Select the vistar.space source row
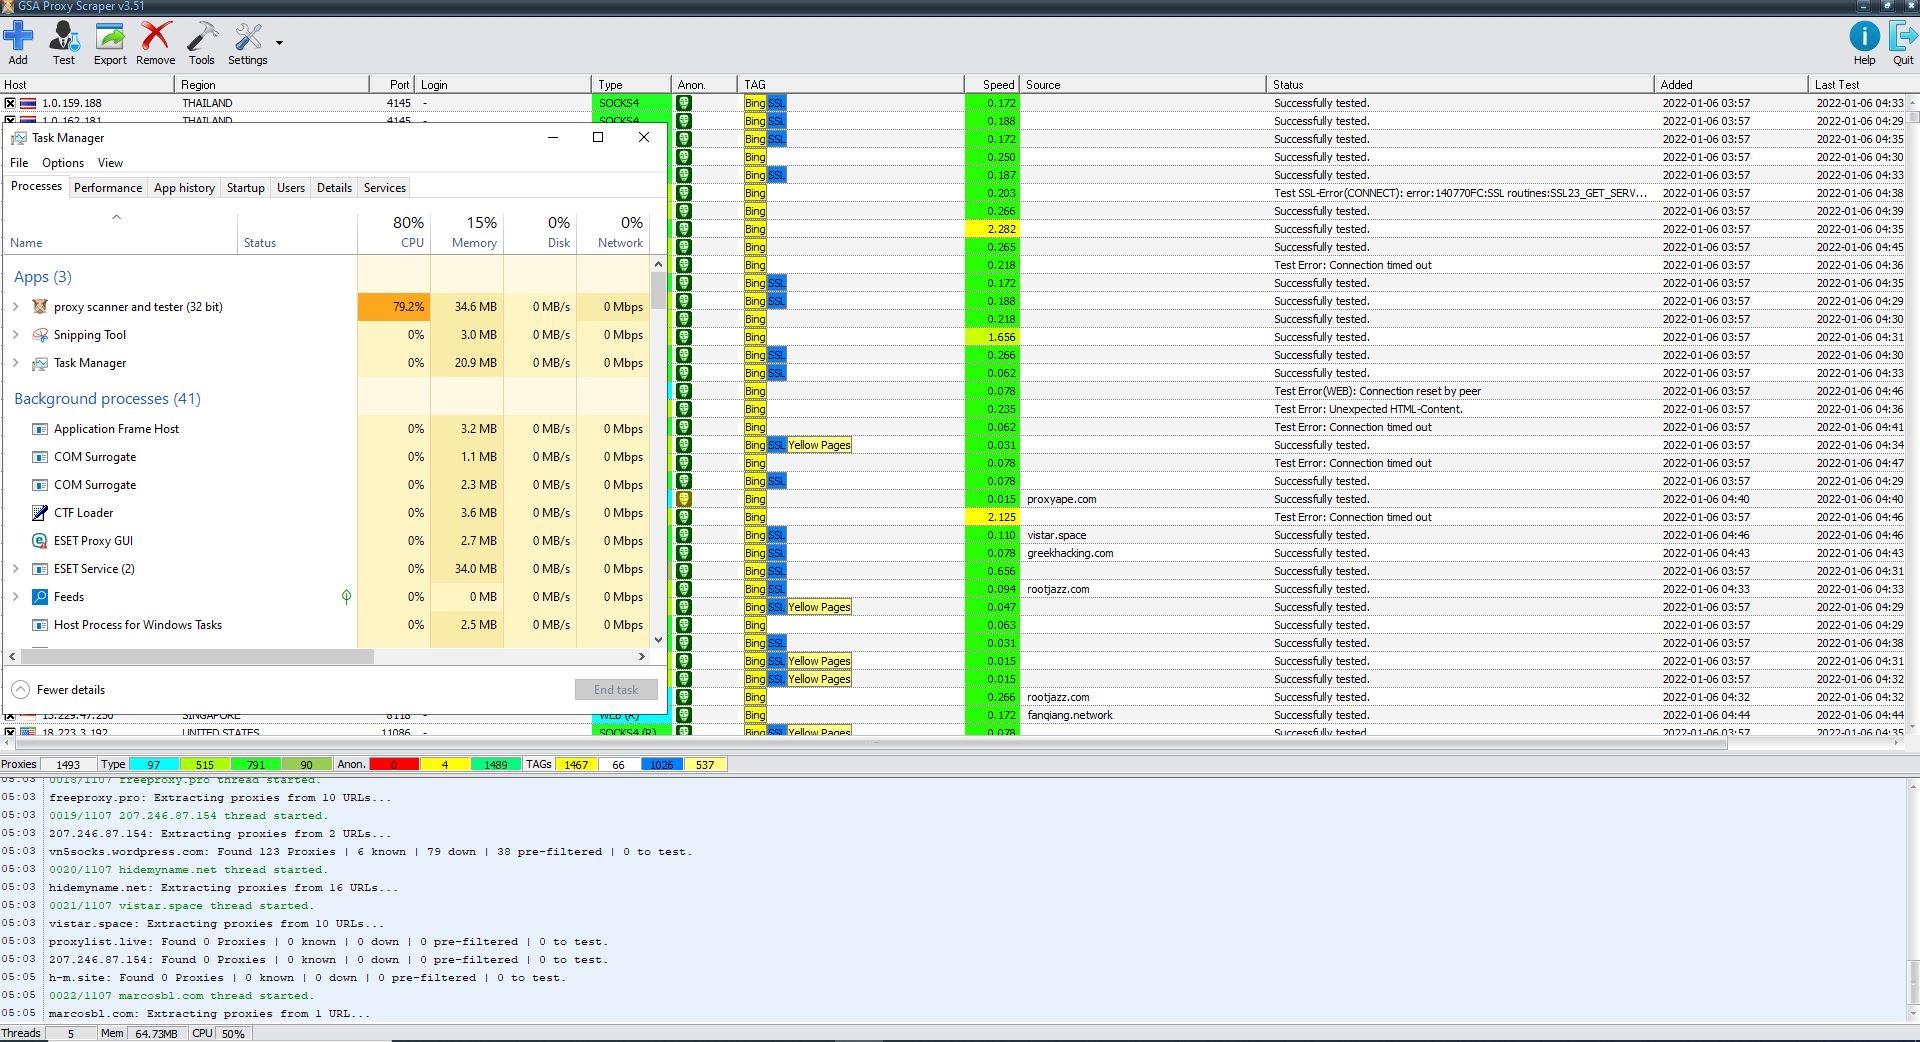The image size is (1920, 1042). pos(1056,535)
